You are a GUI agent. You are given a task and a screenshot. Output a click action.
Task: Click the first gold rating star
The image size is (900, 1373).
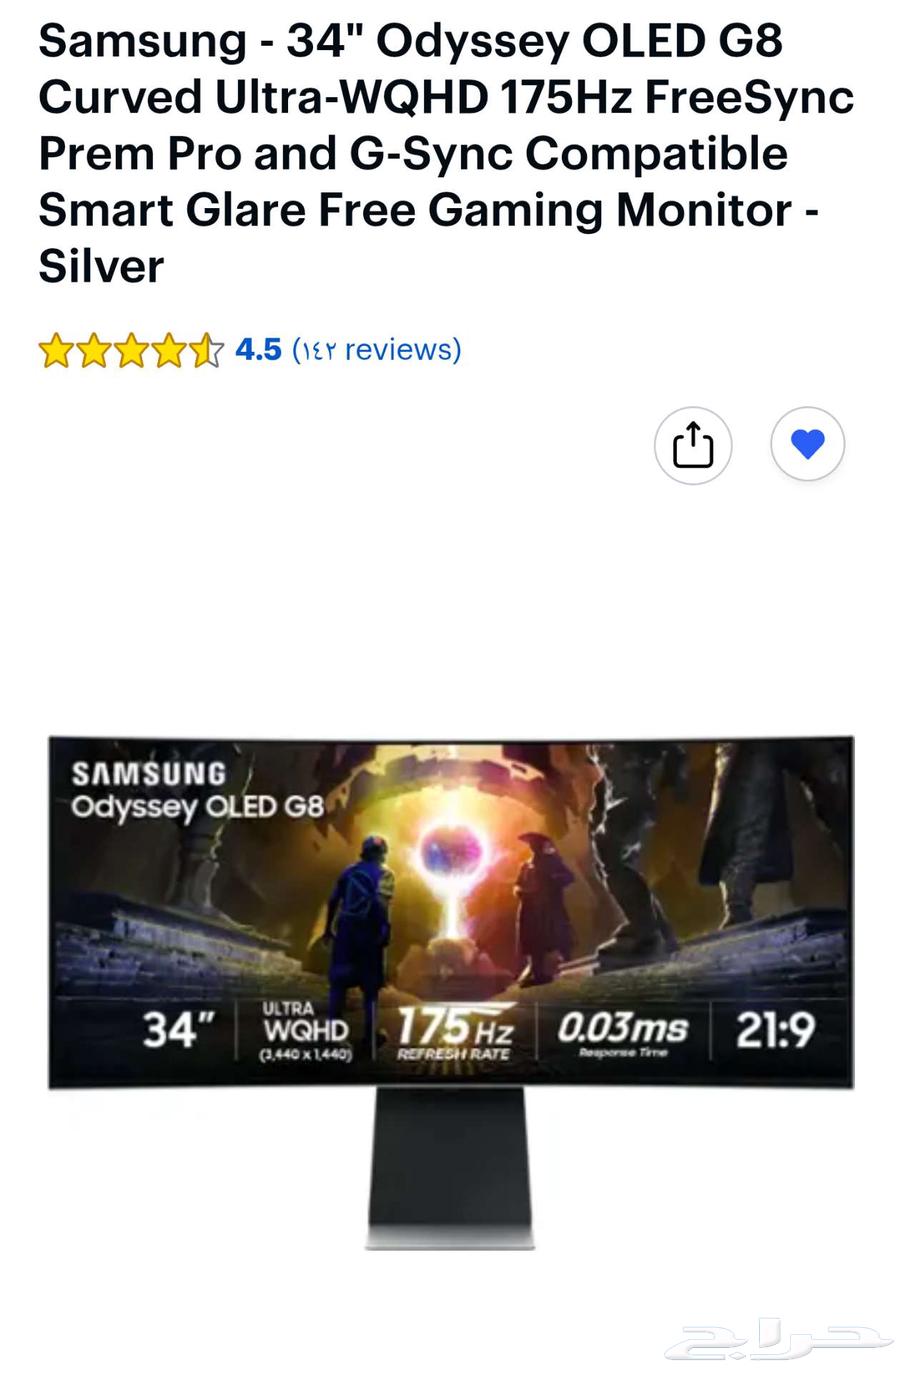[x=56, y=351]
